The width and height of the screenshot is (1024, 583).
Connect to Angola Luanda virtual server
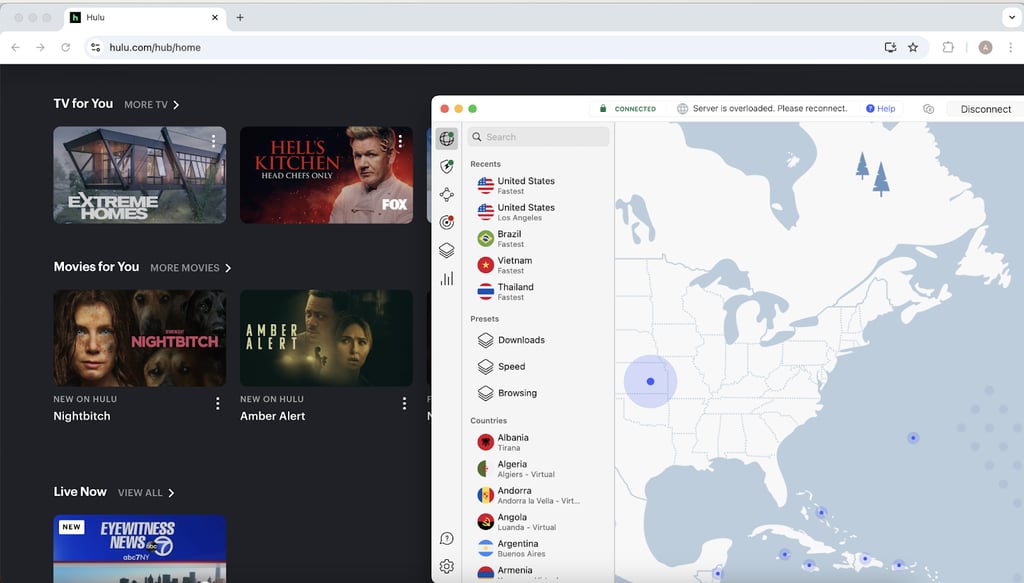click(539, 522)
